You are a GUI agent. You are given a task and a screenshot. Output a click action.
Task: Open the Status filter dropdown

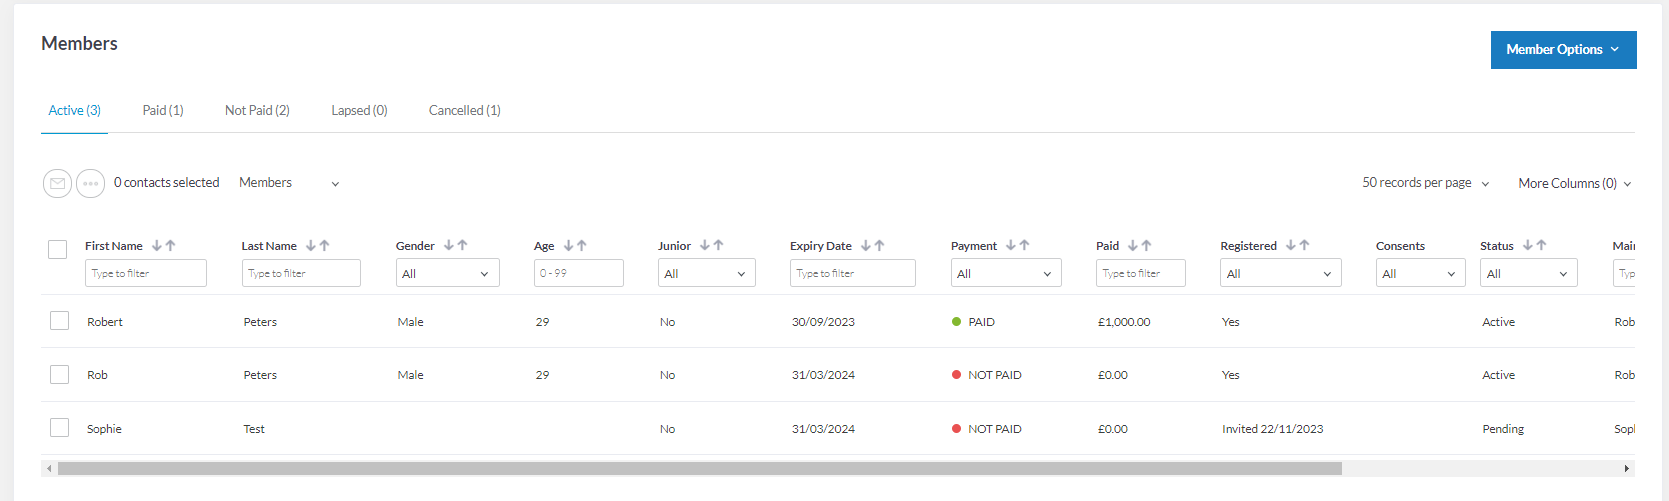pos(1529,273)
